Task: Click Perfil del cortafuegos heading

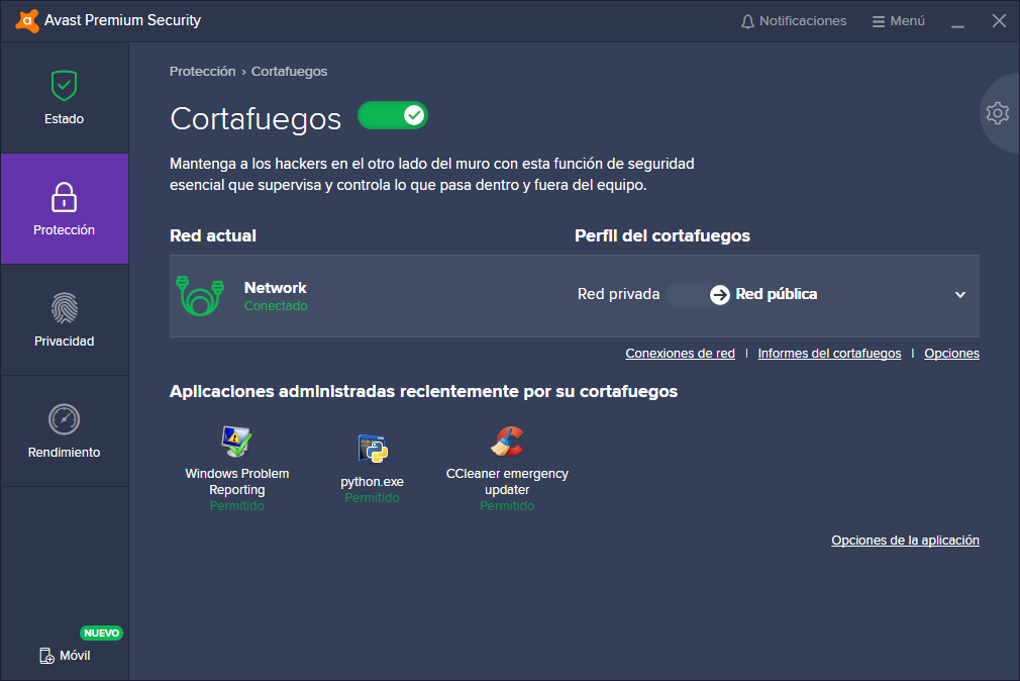Action: 662,235
